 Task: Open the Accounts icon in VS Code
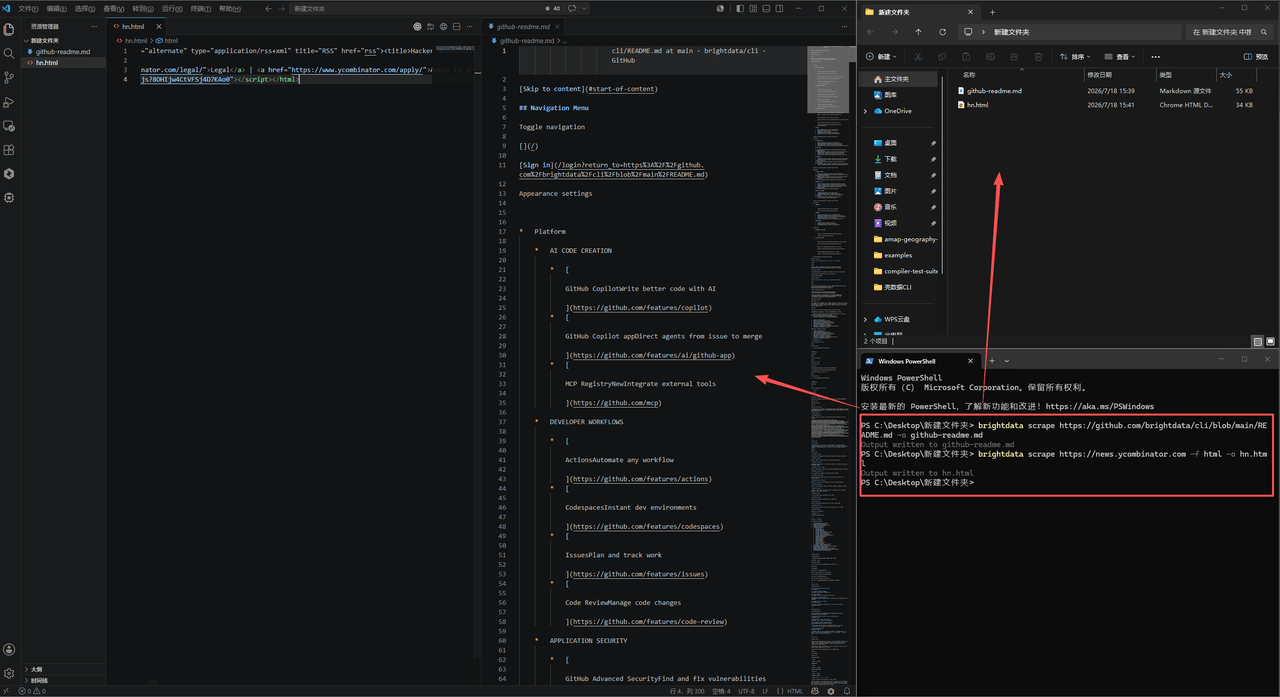9,650
